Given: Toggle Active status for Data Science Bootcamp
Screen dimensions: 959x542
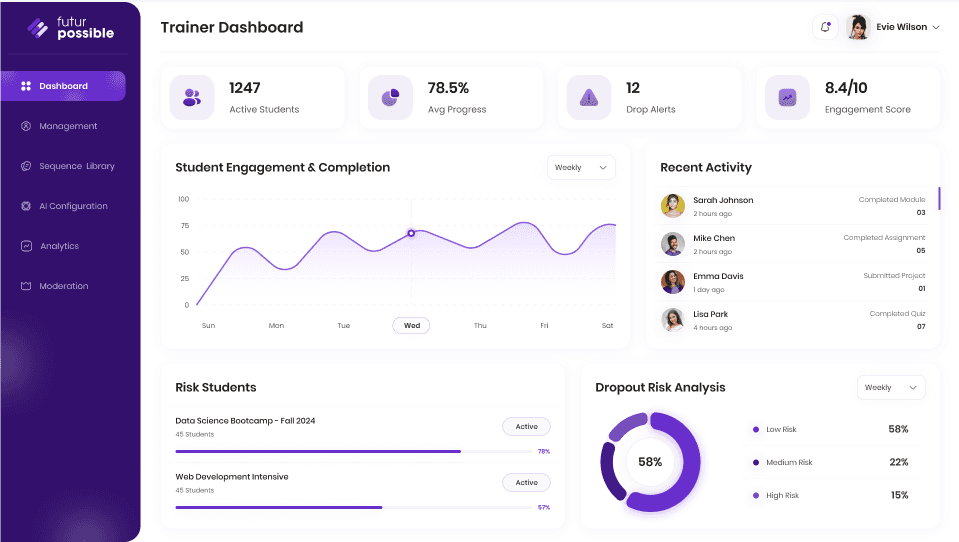Looking at the screenshot, I should tap(526, 427).
